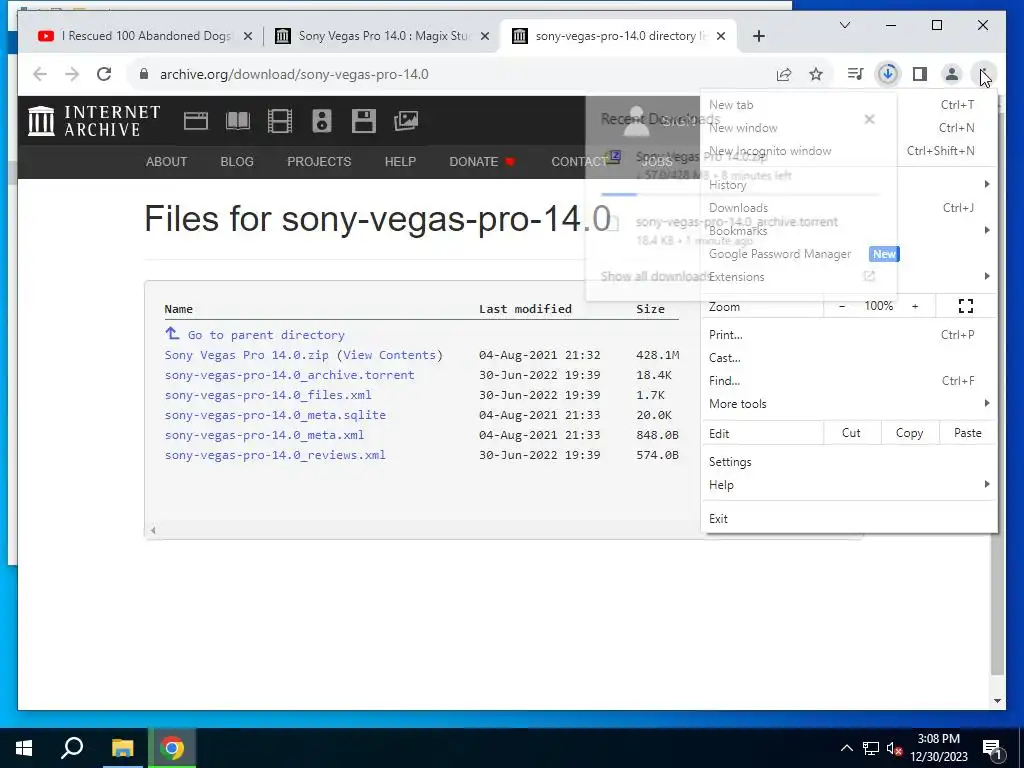Choose Print... from the menu
This screenshot has width=1024, height=768.
(x=849, y=334)
